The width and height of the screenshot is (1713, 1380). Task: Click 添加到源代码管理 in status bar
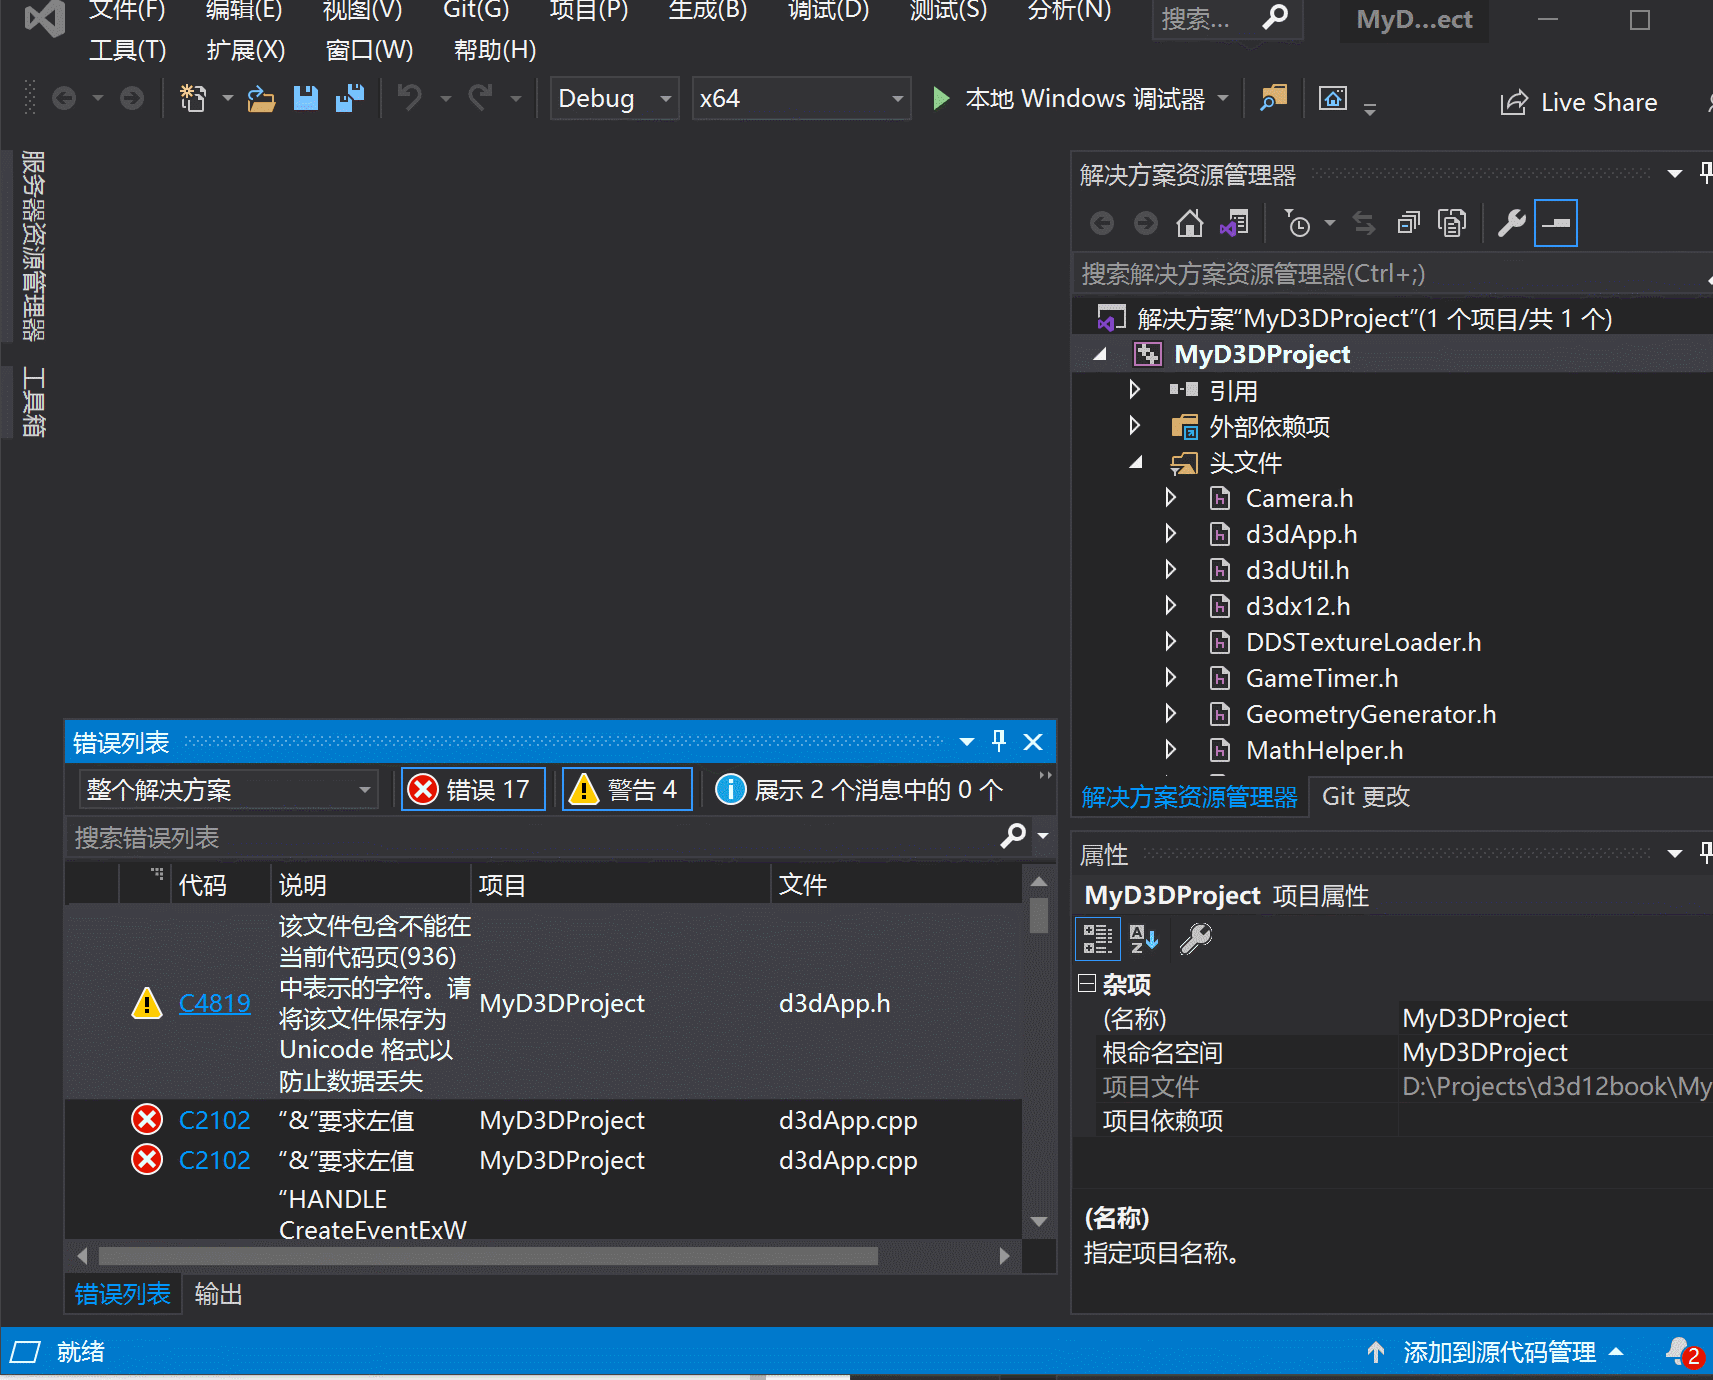point(1498,1352)
